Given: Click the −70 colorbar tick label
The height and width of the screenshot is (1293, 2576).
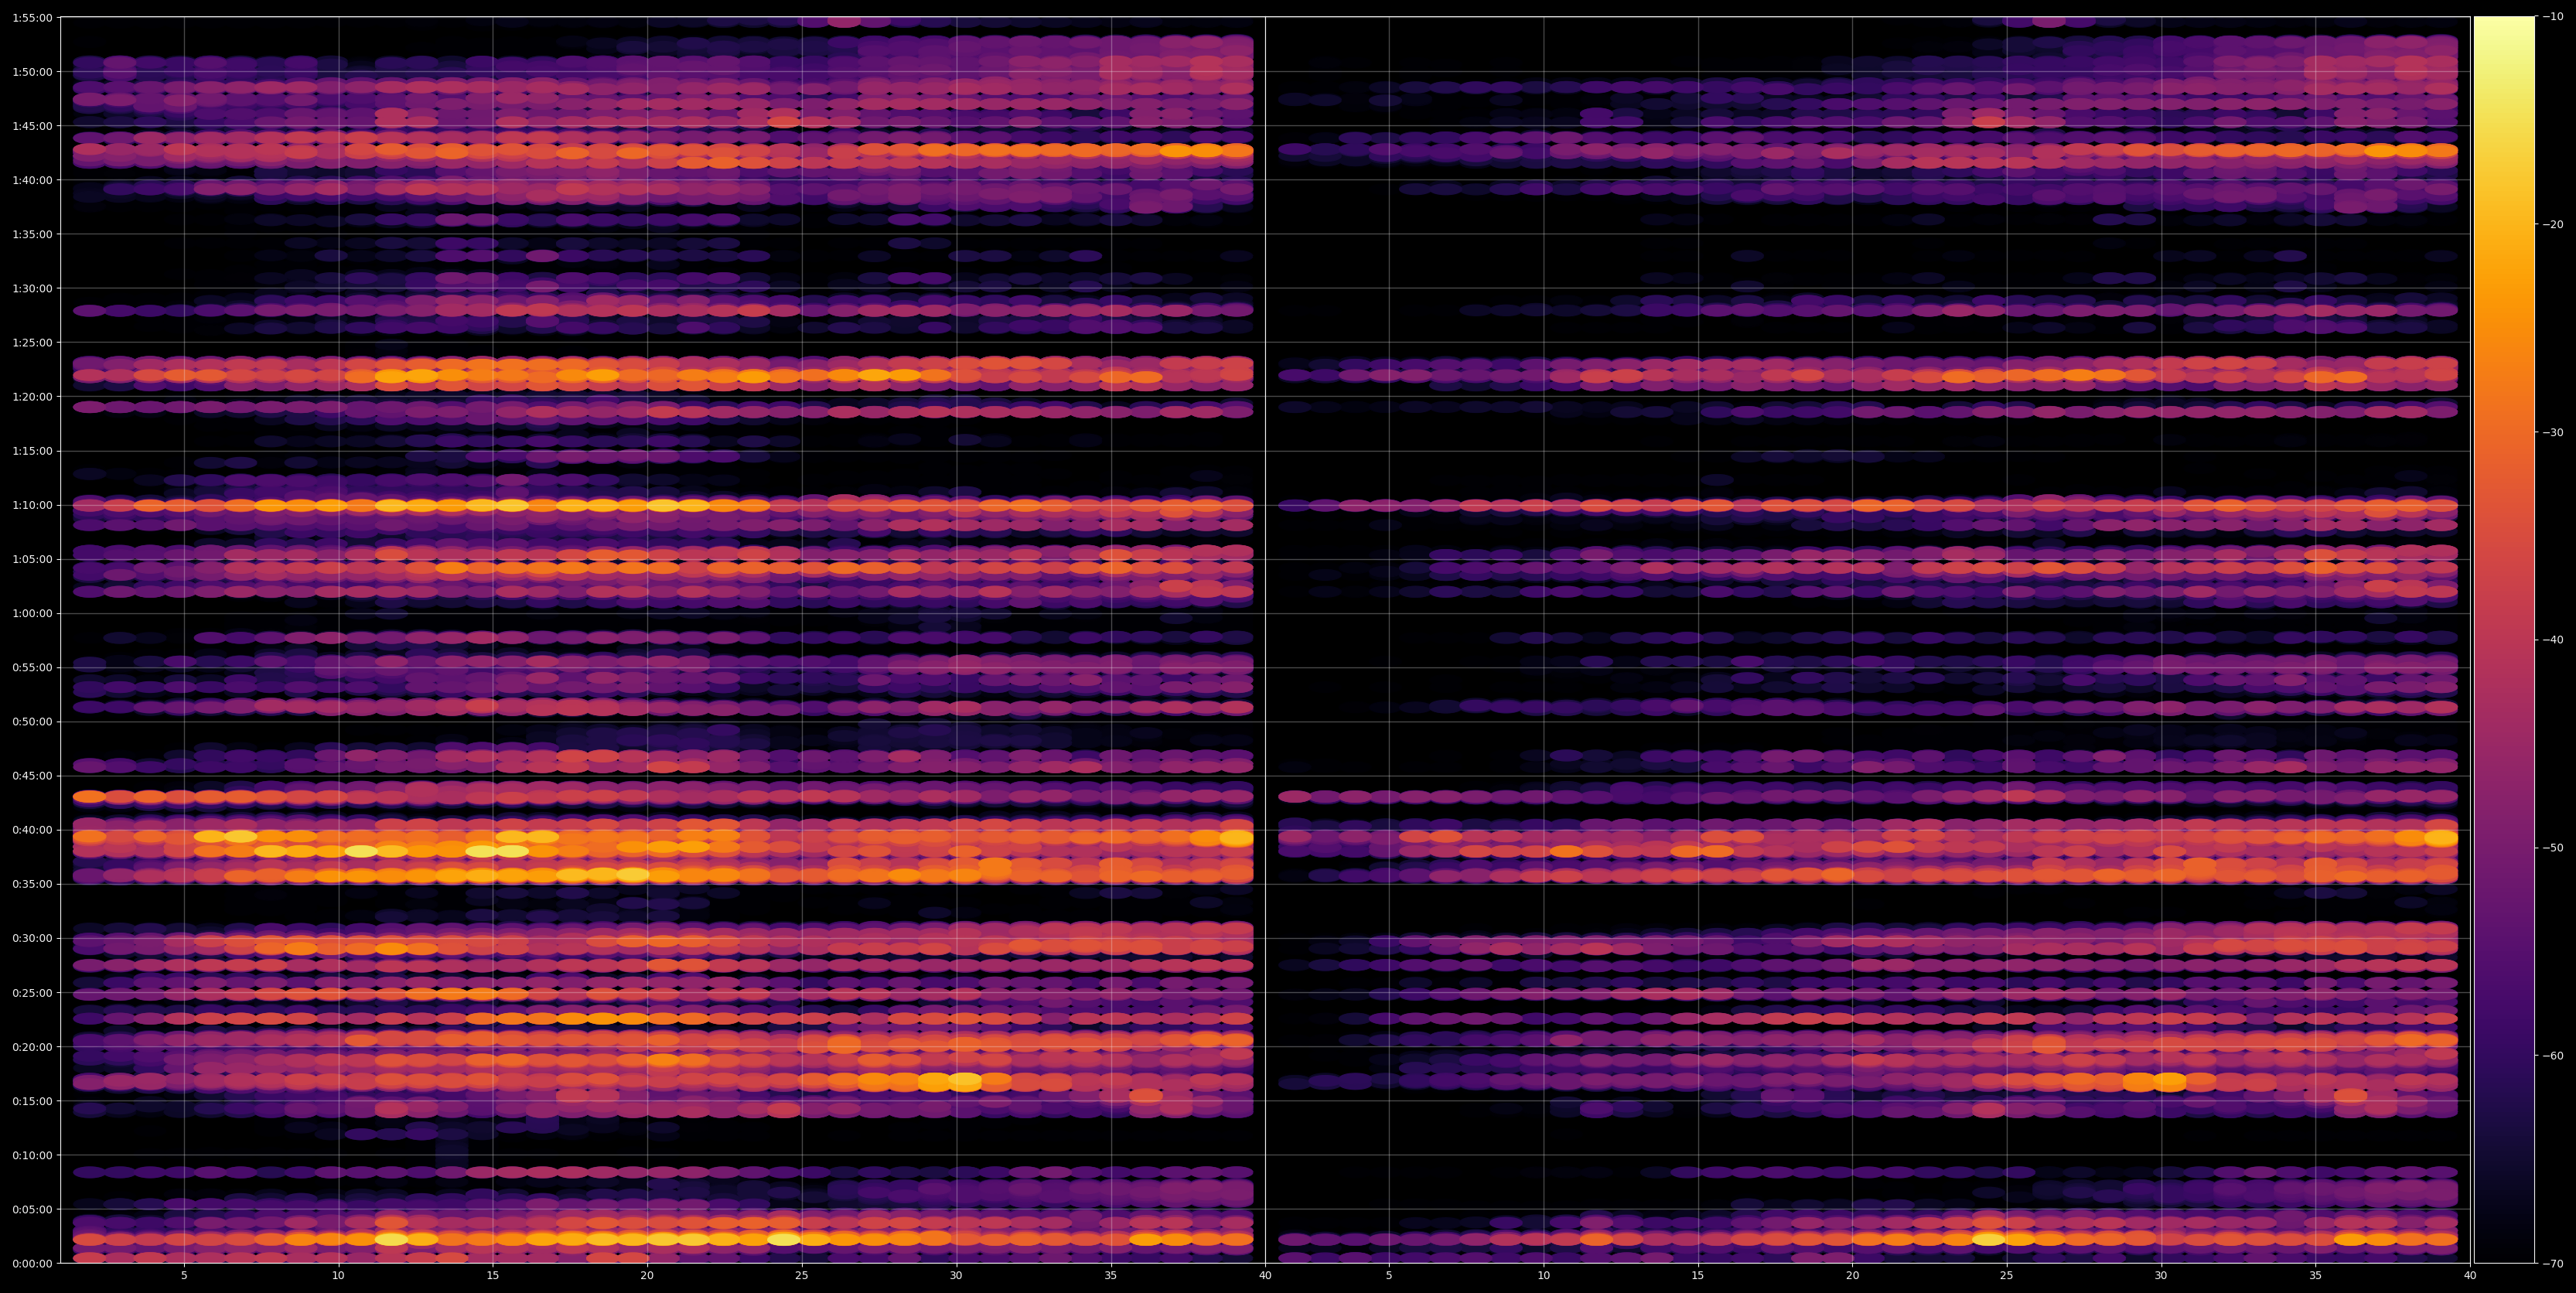Looking at the screenshot, I should click(x=2552, y=1263).
